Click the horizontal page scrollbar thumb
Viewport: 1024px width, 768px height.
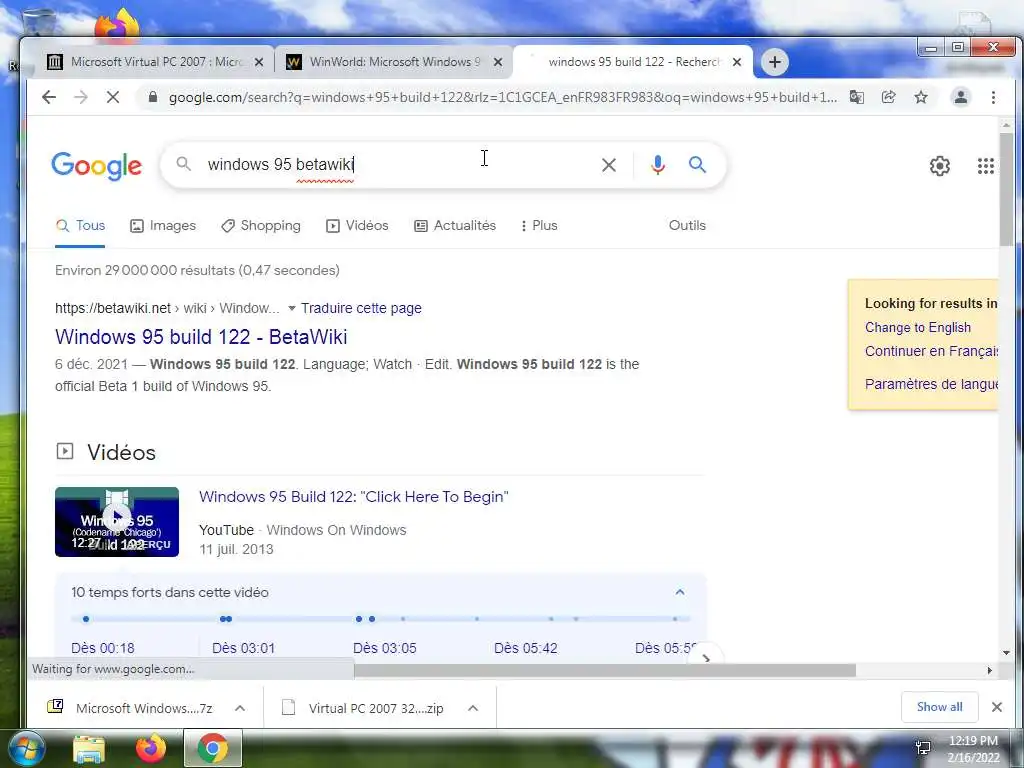(605, 670)
